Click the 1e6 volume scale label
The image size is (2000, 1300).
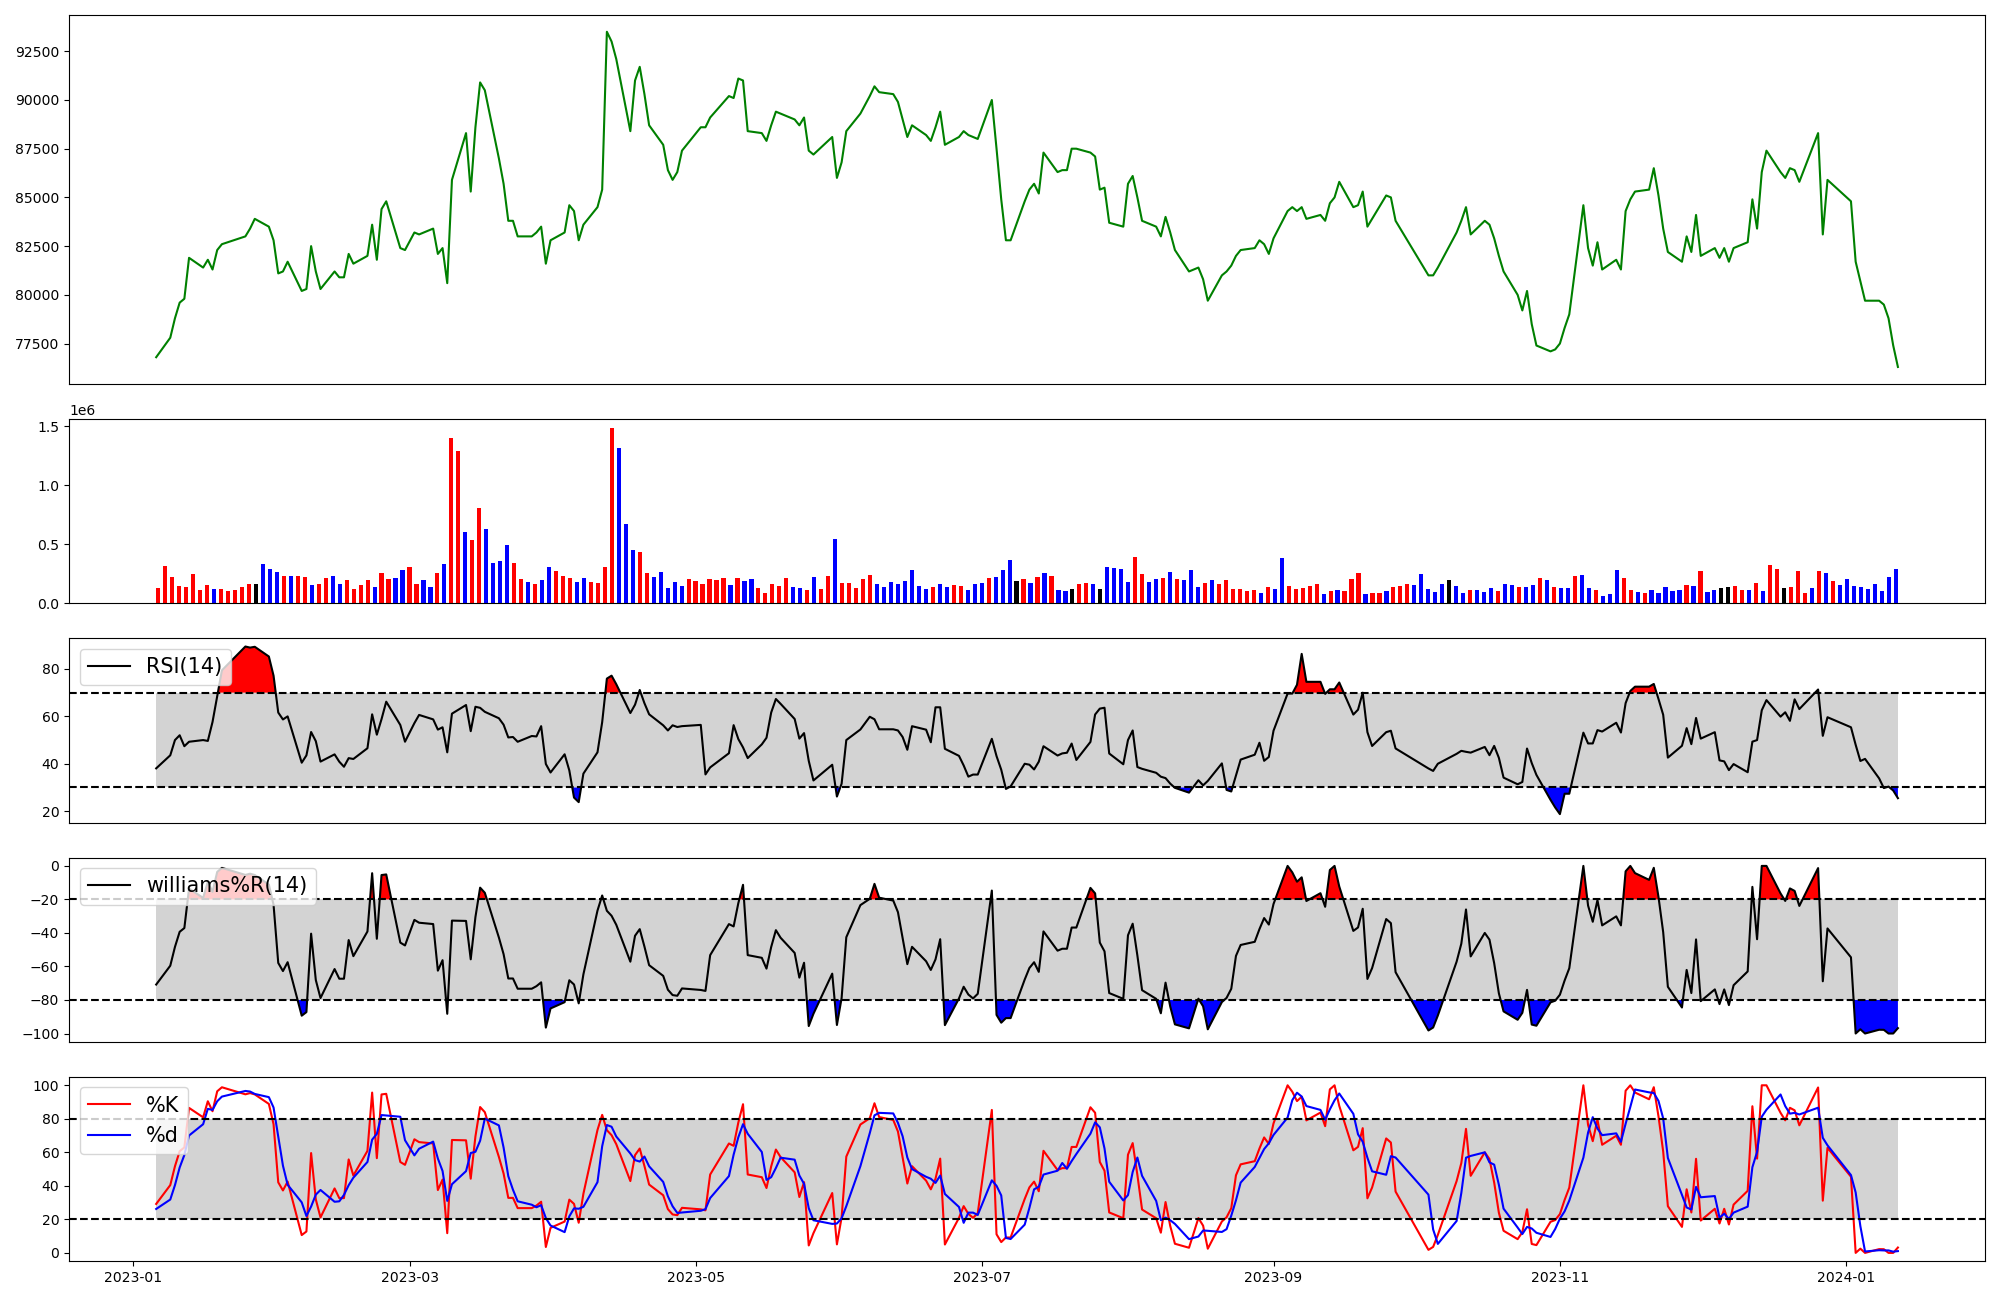coord(82,411)
